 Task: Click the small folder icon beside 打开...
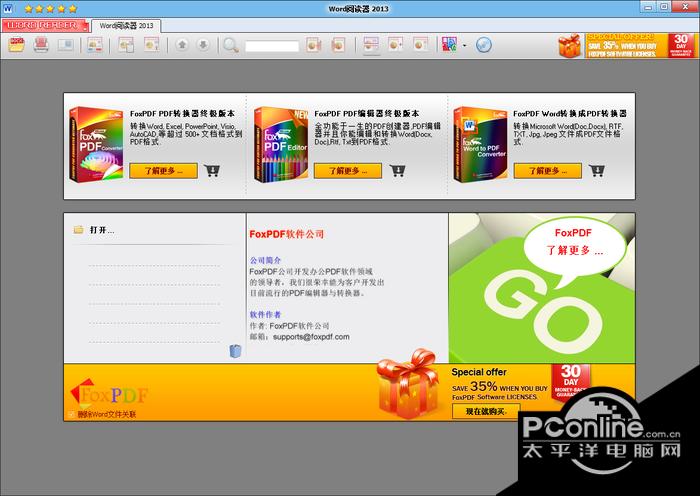79,229
